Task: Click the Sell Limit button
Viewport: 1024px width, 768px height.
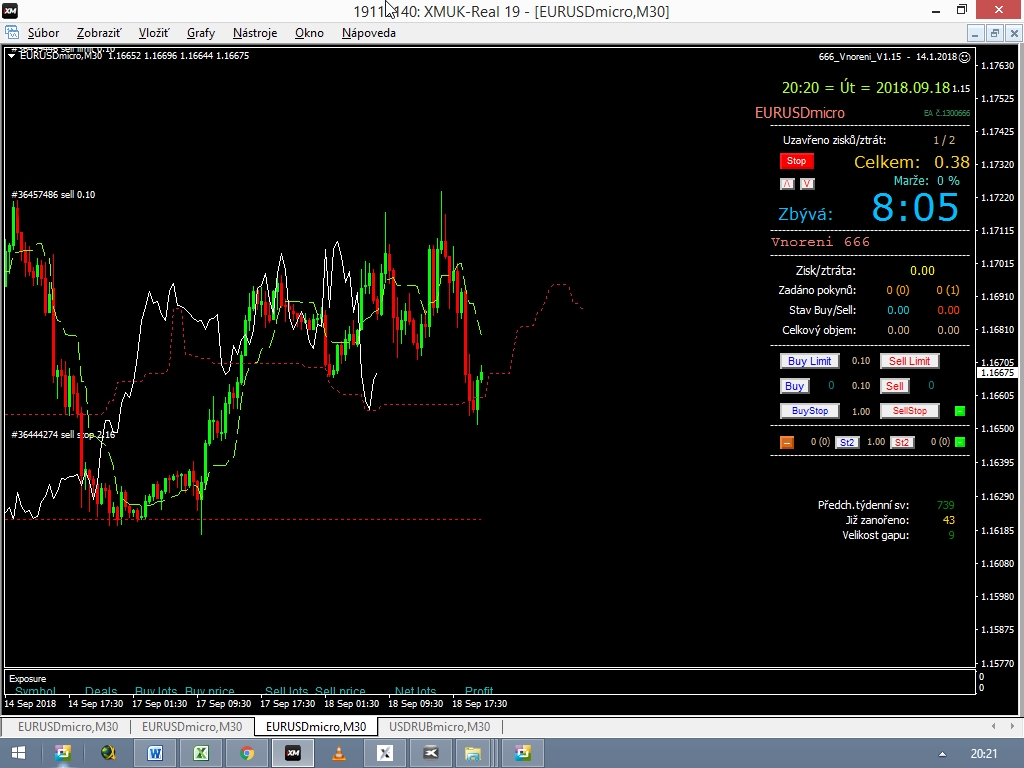Action: [x=909, y=361]
